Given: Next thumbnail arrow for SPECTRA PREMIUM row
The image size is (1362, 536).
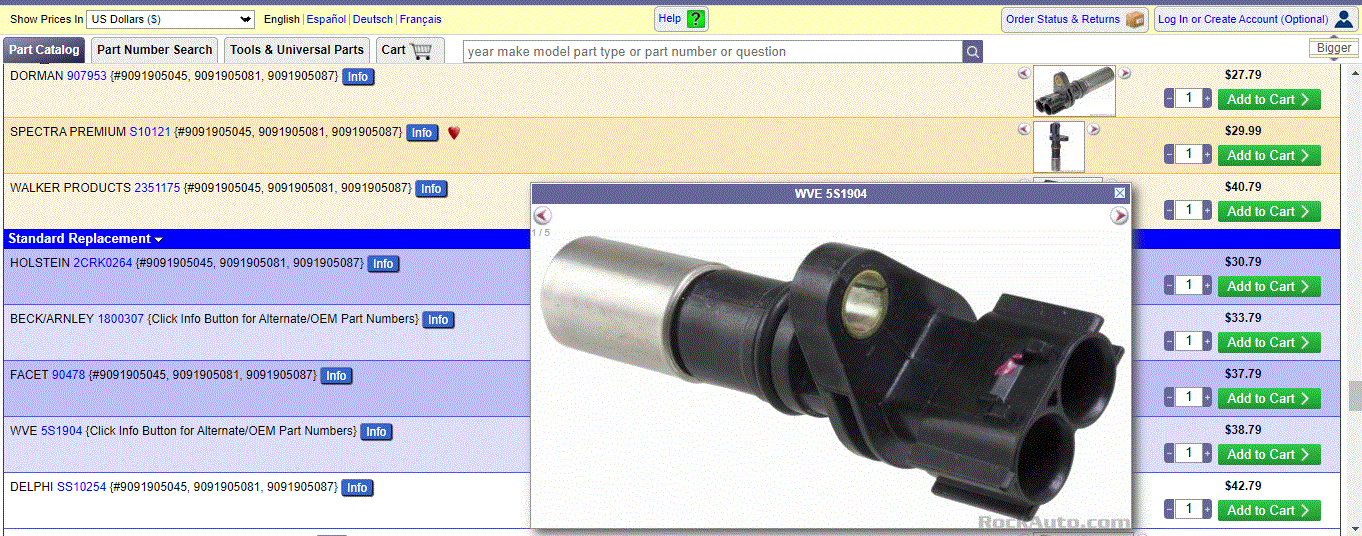Looking at the screenshot, I should [1094, 129].
